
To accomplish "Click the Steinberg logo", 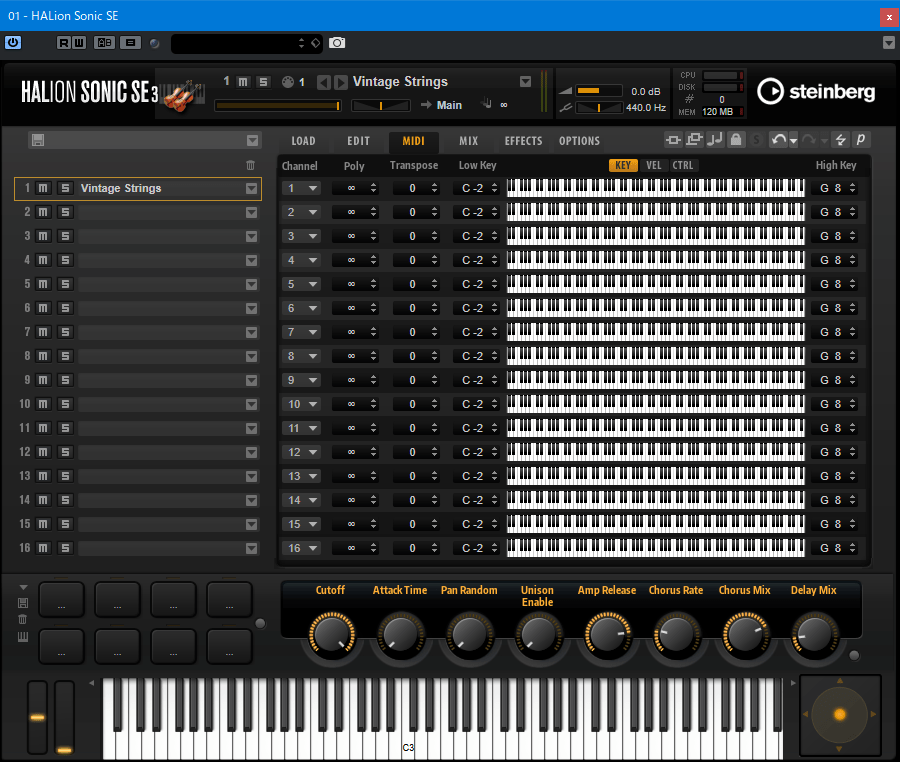I will [816, 92].
